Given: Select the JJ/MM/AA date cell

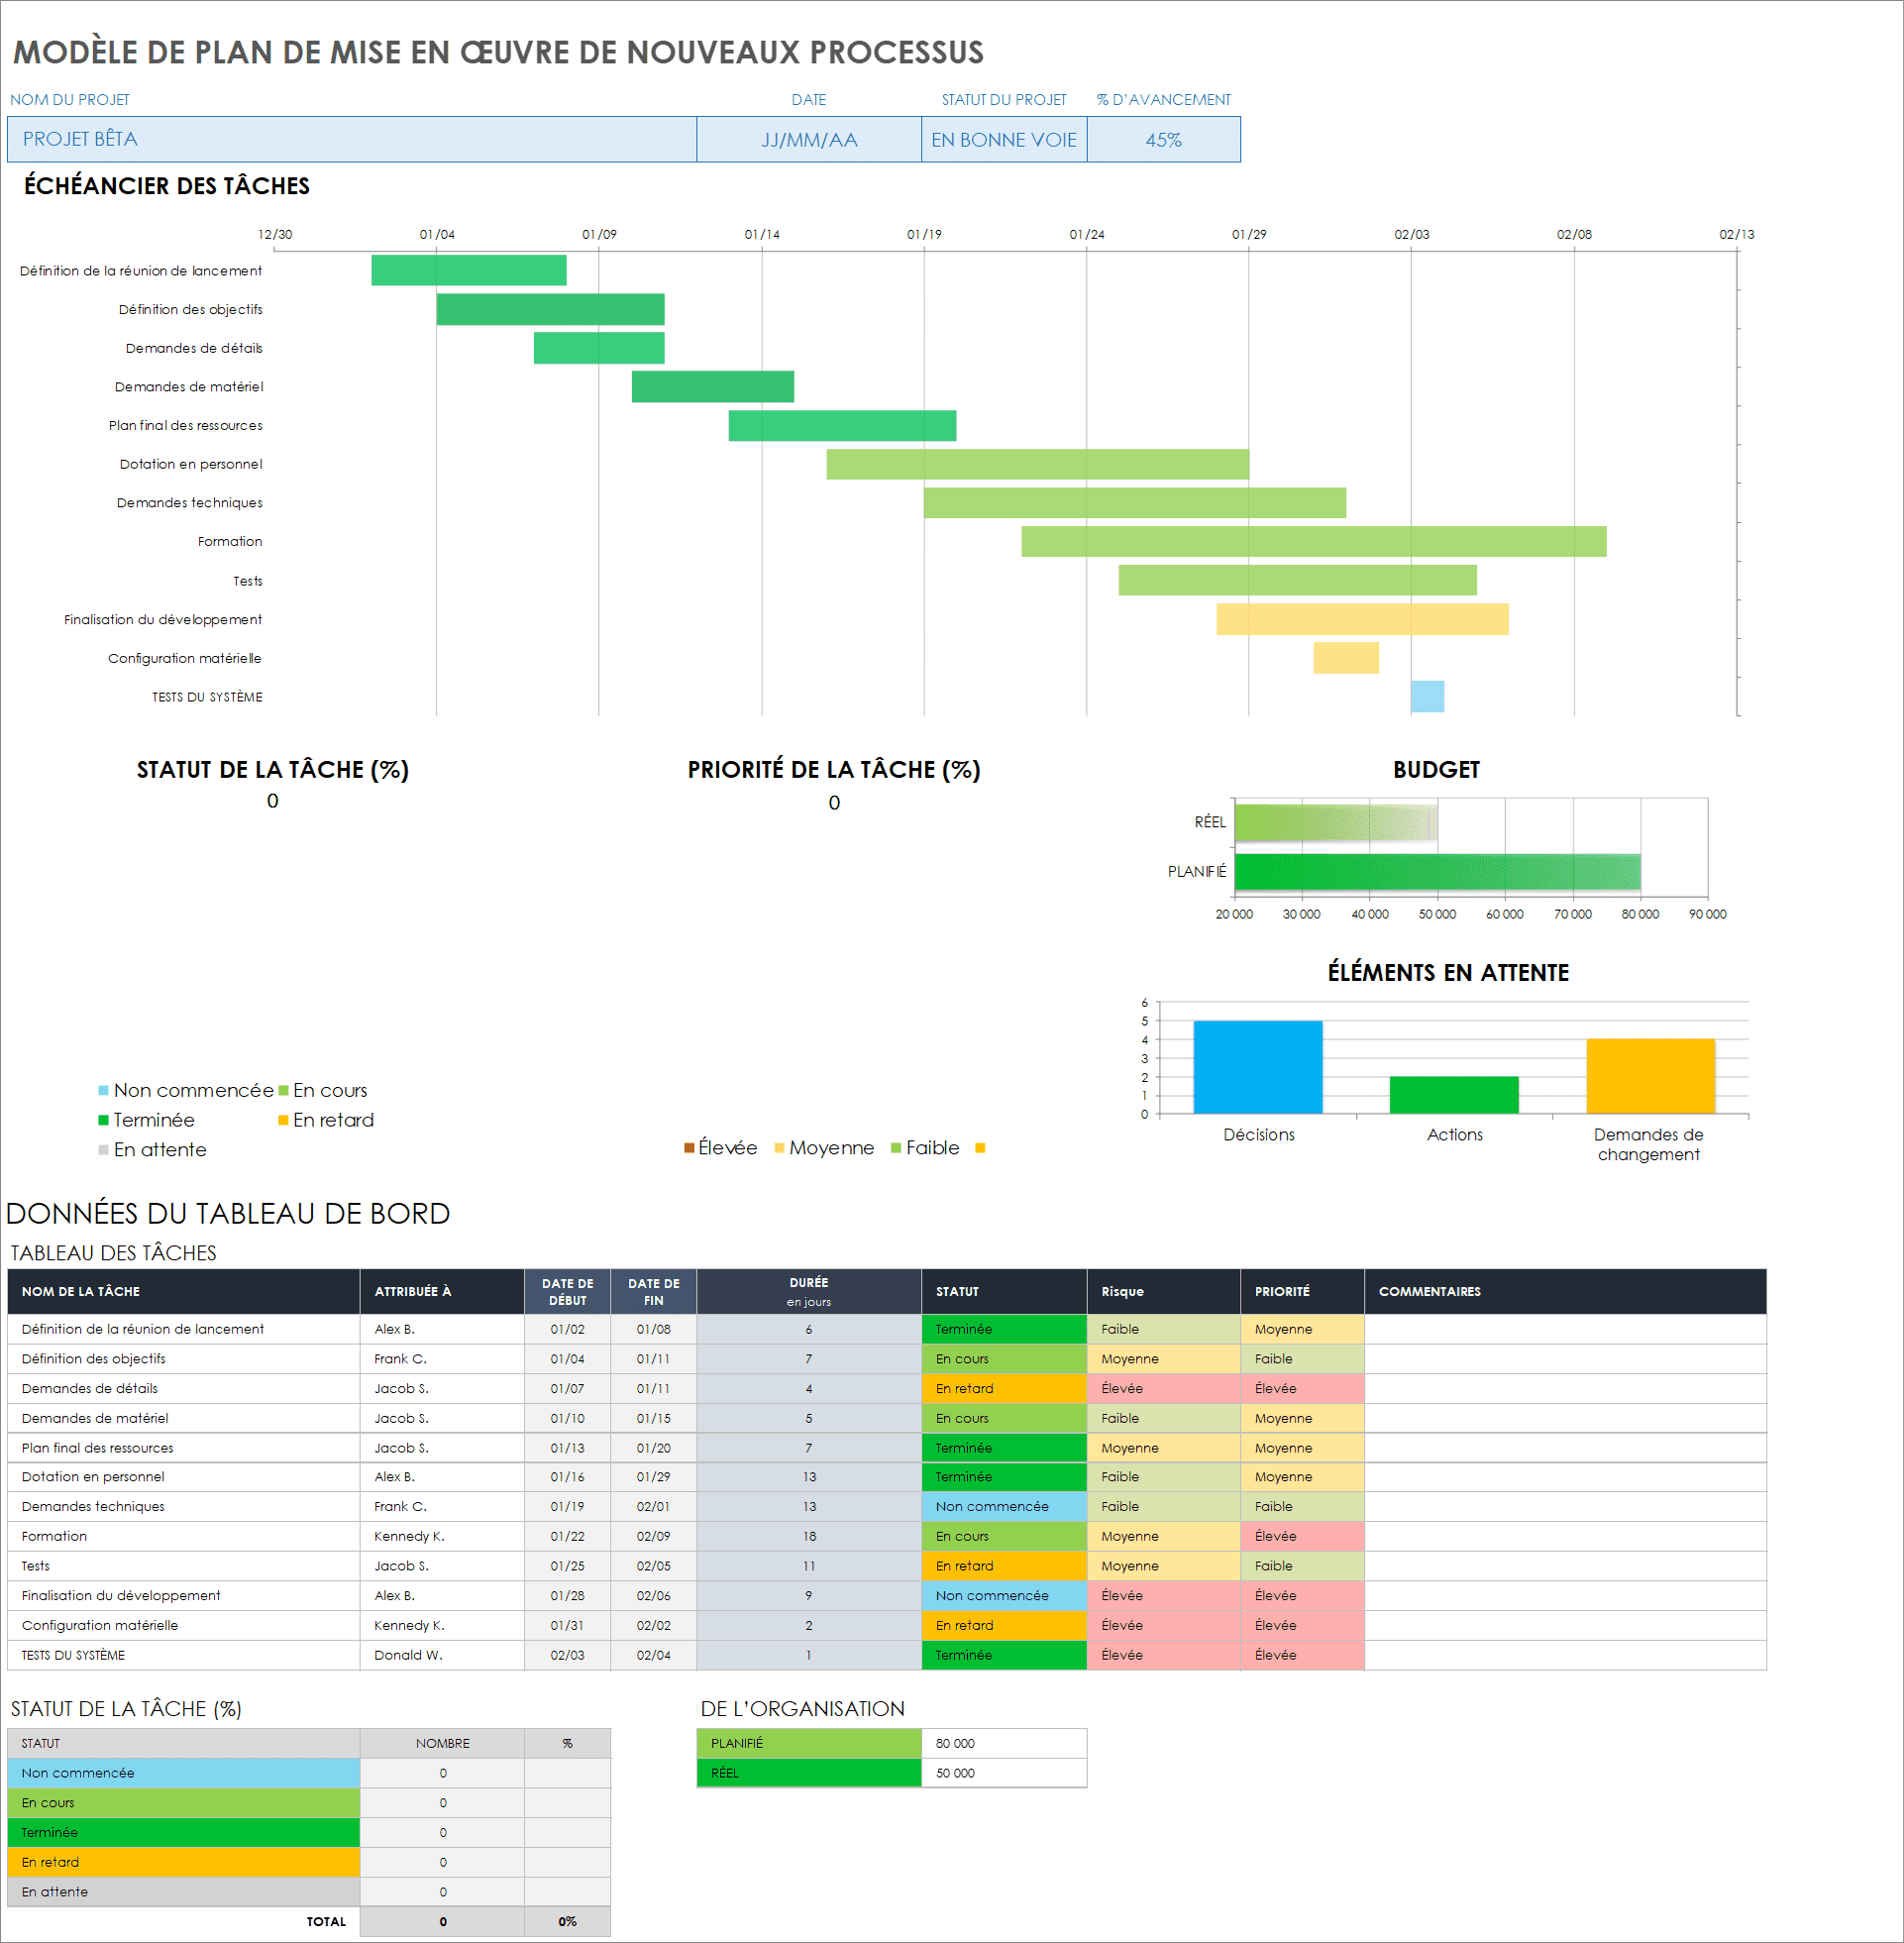Looking at the screenshot, I should pos(808,139).
